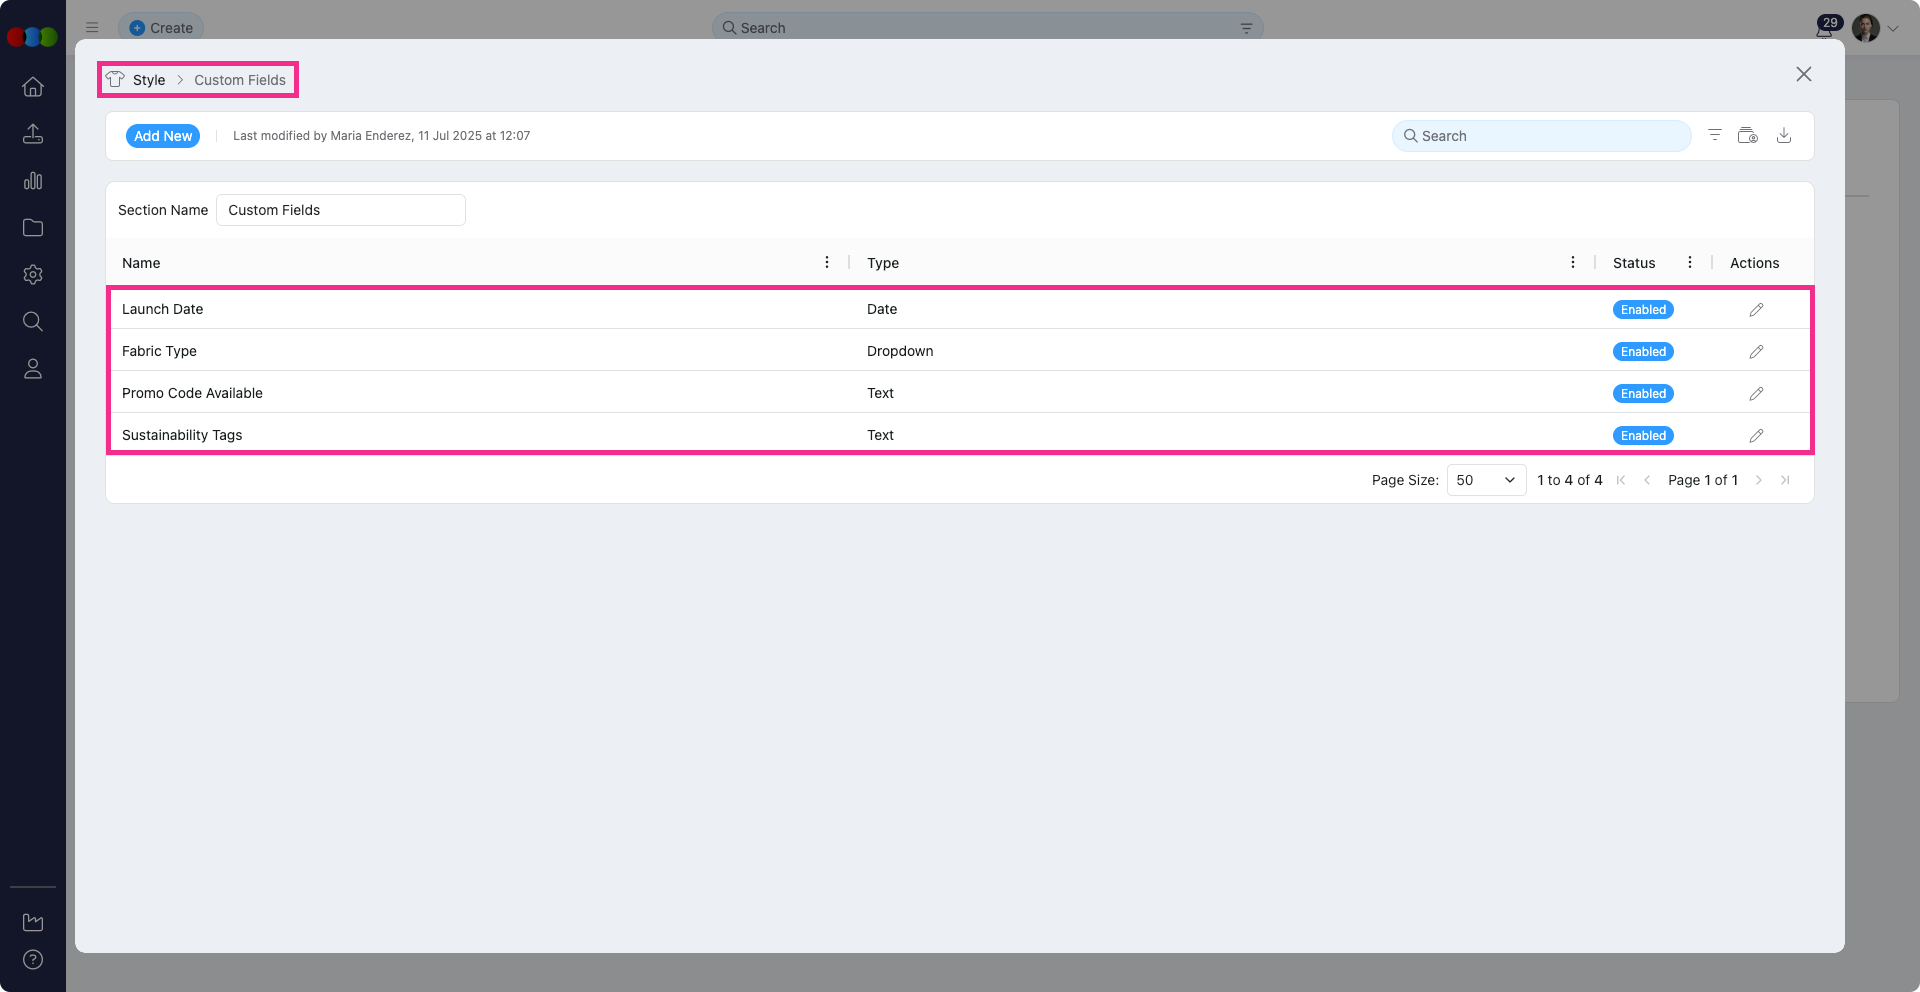1920x992 pixels.
Task: Open the Help icon in sidebar
Action: coord(33,960)
